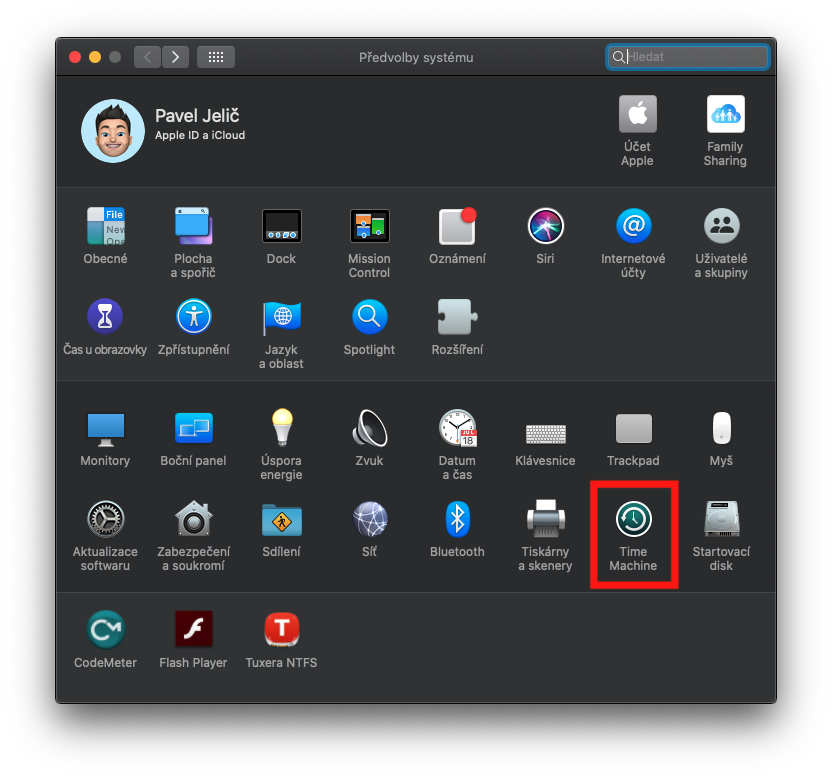Open CodeMeter preferences

point(105,629)
